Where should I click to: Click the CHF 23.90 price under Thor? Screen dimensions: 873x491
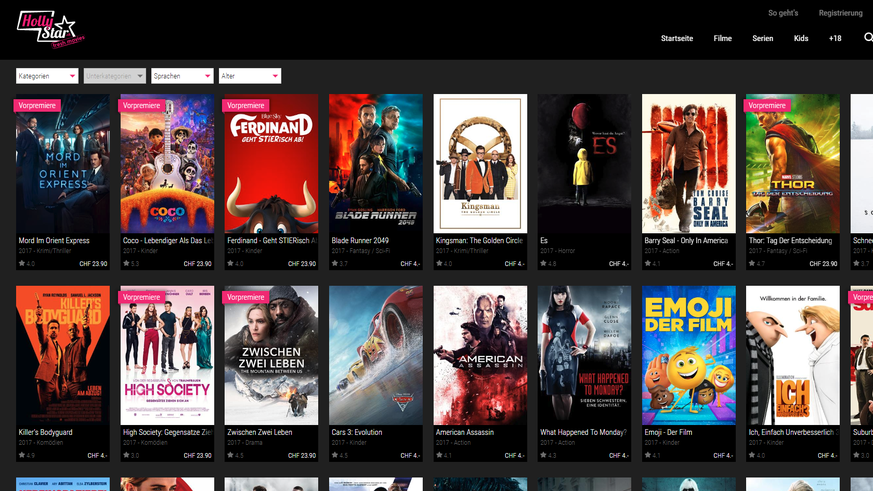[x=823, y=263]
